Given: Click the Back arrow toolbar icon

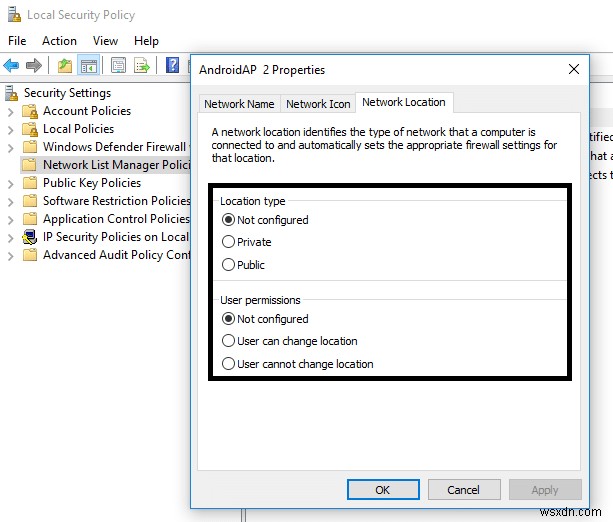Looking at the screenshot, I should (11, 65).
